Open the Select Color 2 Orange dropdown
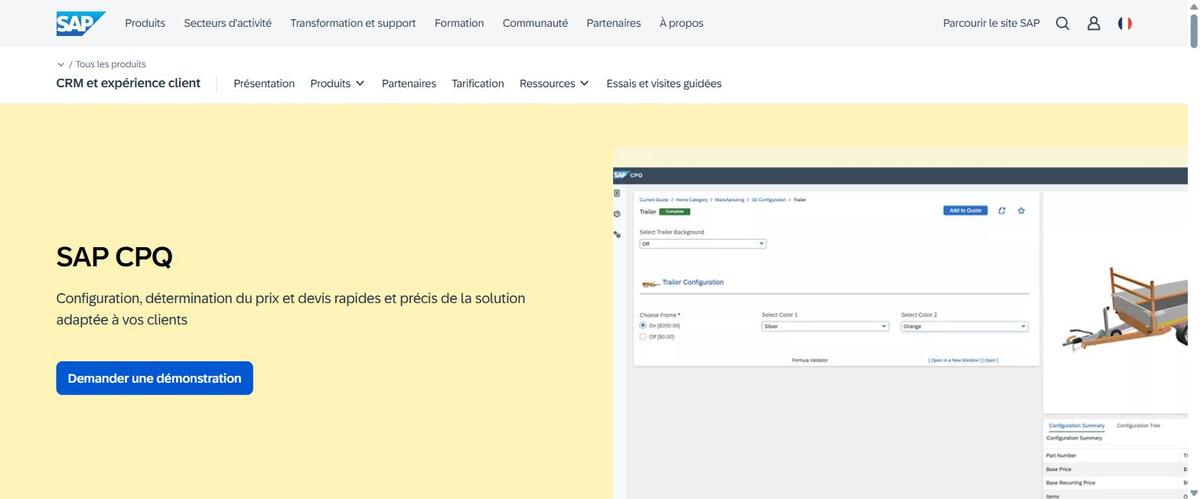This screenshot has height=499, width=1200. (964, 326)
